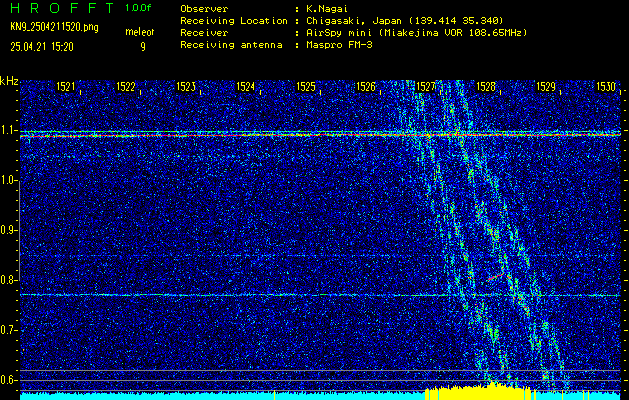Click the red echo streak near 0.8 kHz
The image size is (629, 400).
pos(497,276)
